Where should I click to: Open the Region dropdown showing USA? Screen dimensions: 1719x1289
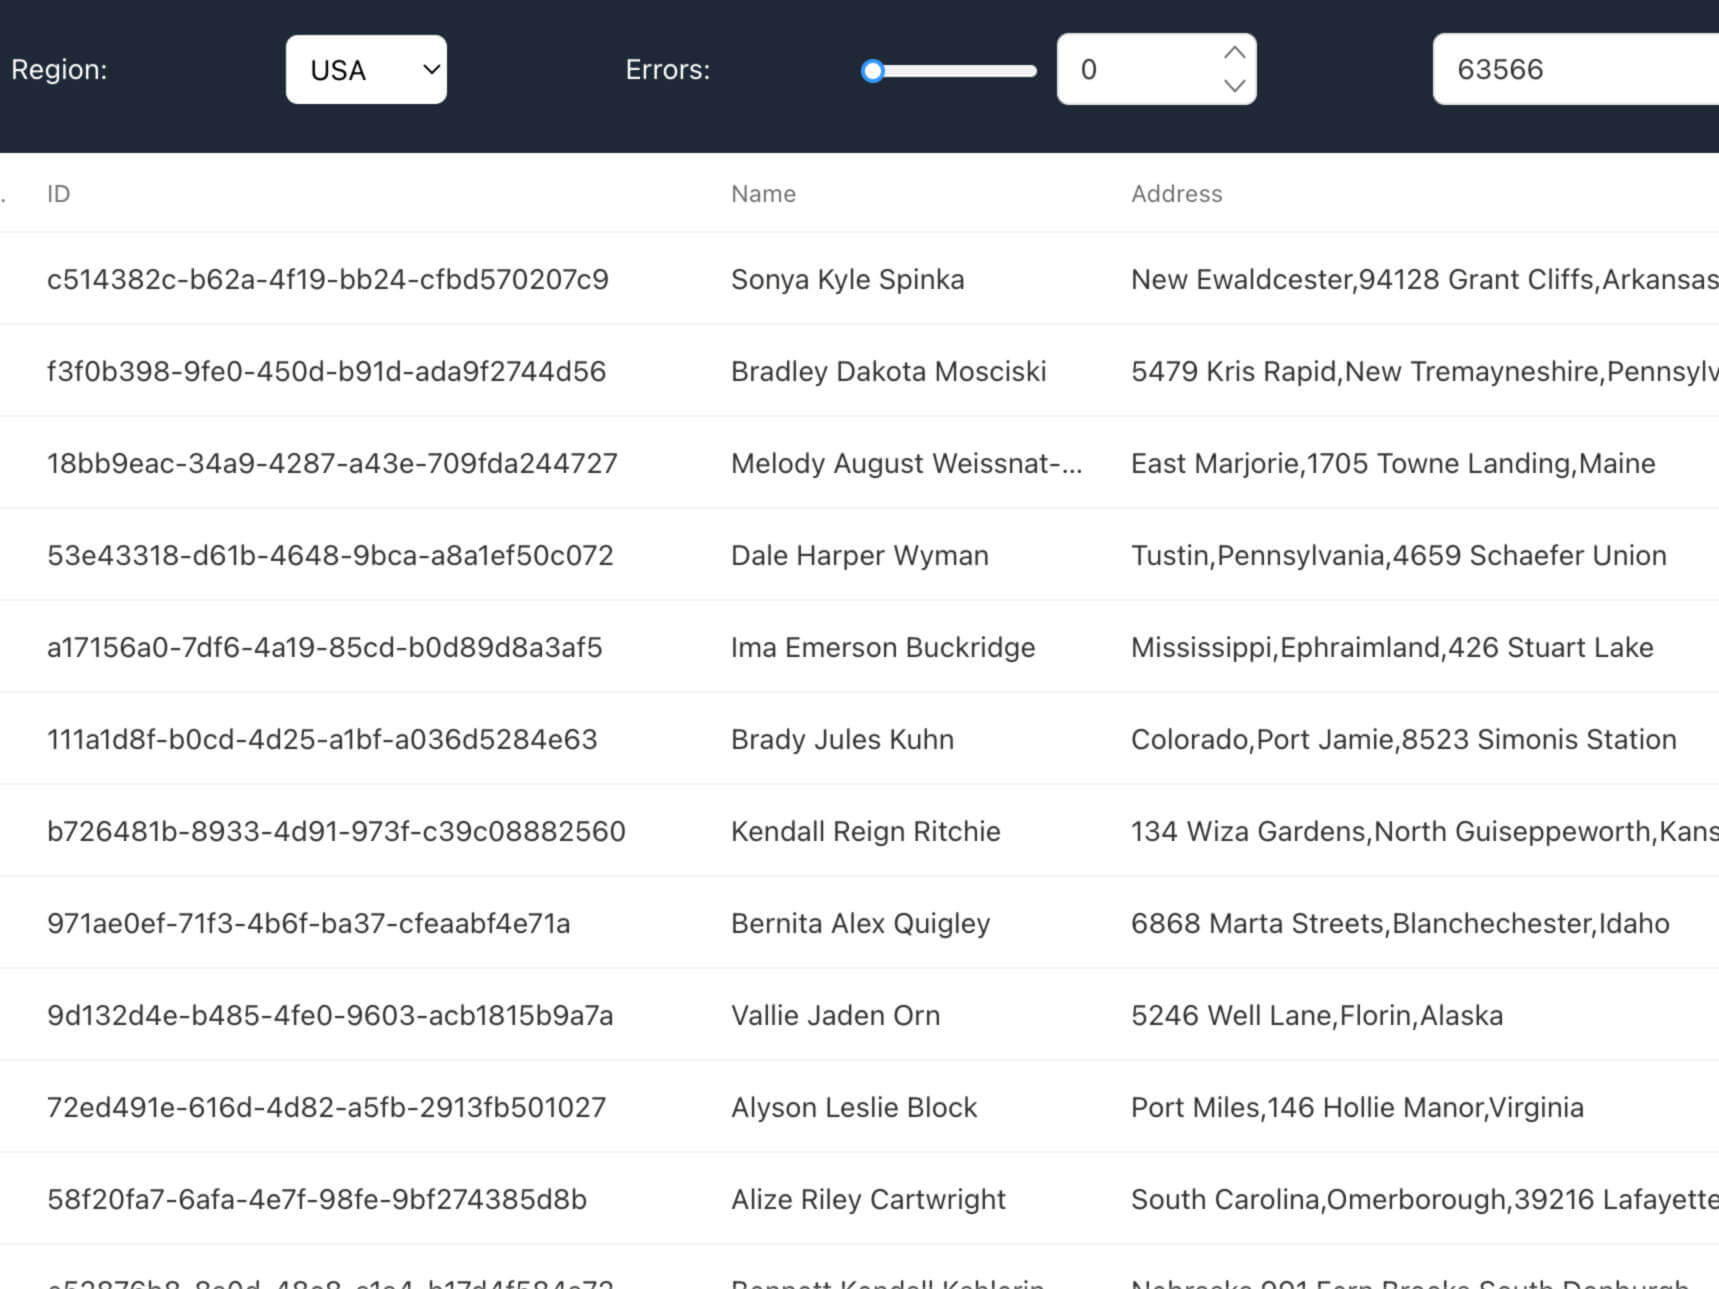tap(366, 69)
